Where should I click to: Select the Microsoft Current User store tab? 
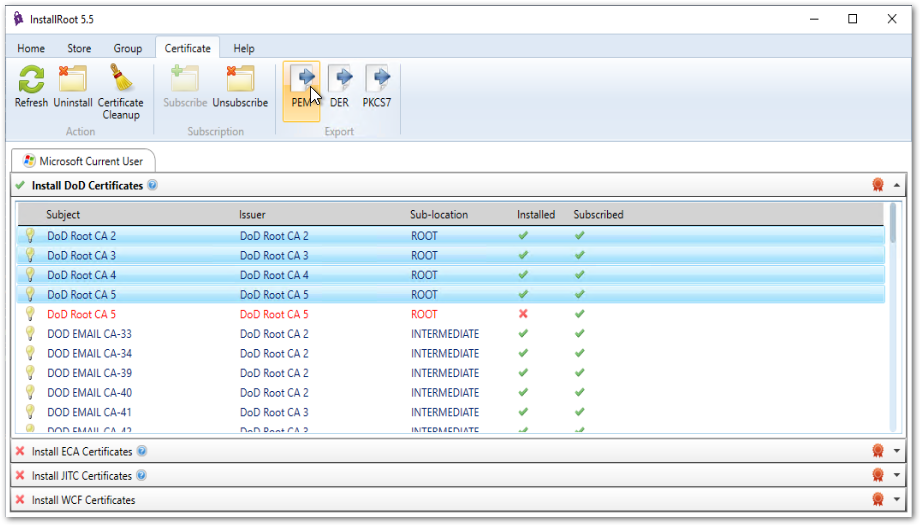[83, 161]
